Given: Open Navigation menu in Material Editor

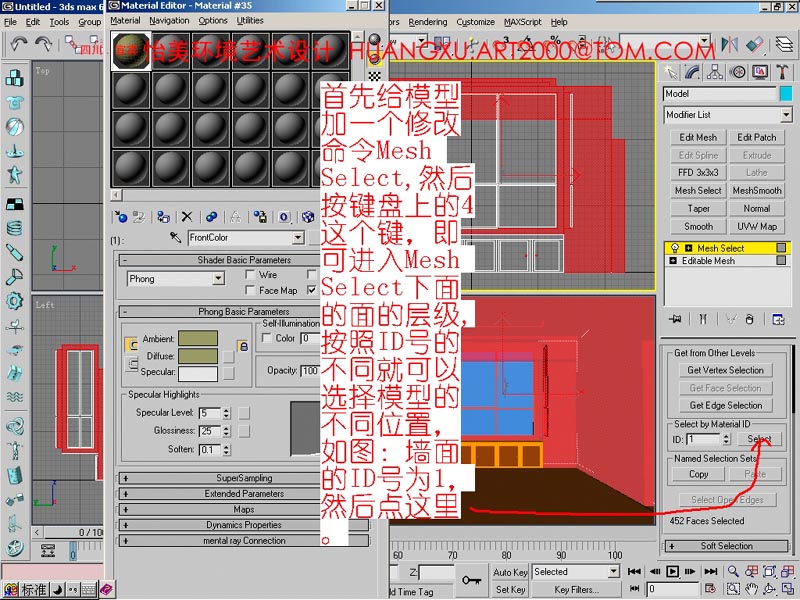Looking at the screenshot, I should 169,20.
